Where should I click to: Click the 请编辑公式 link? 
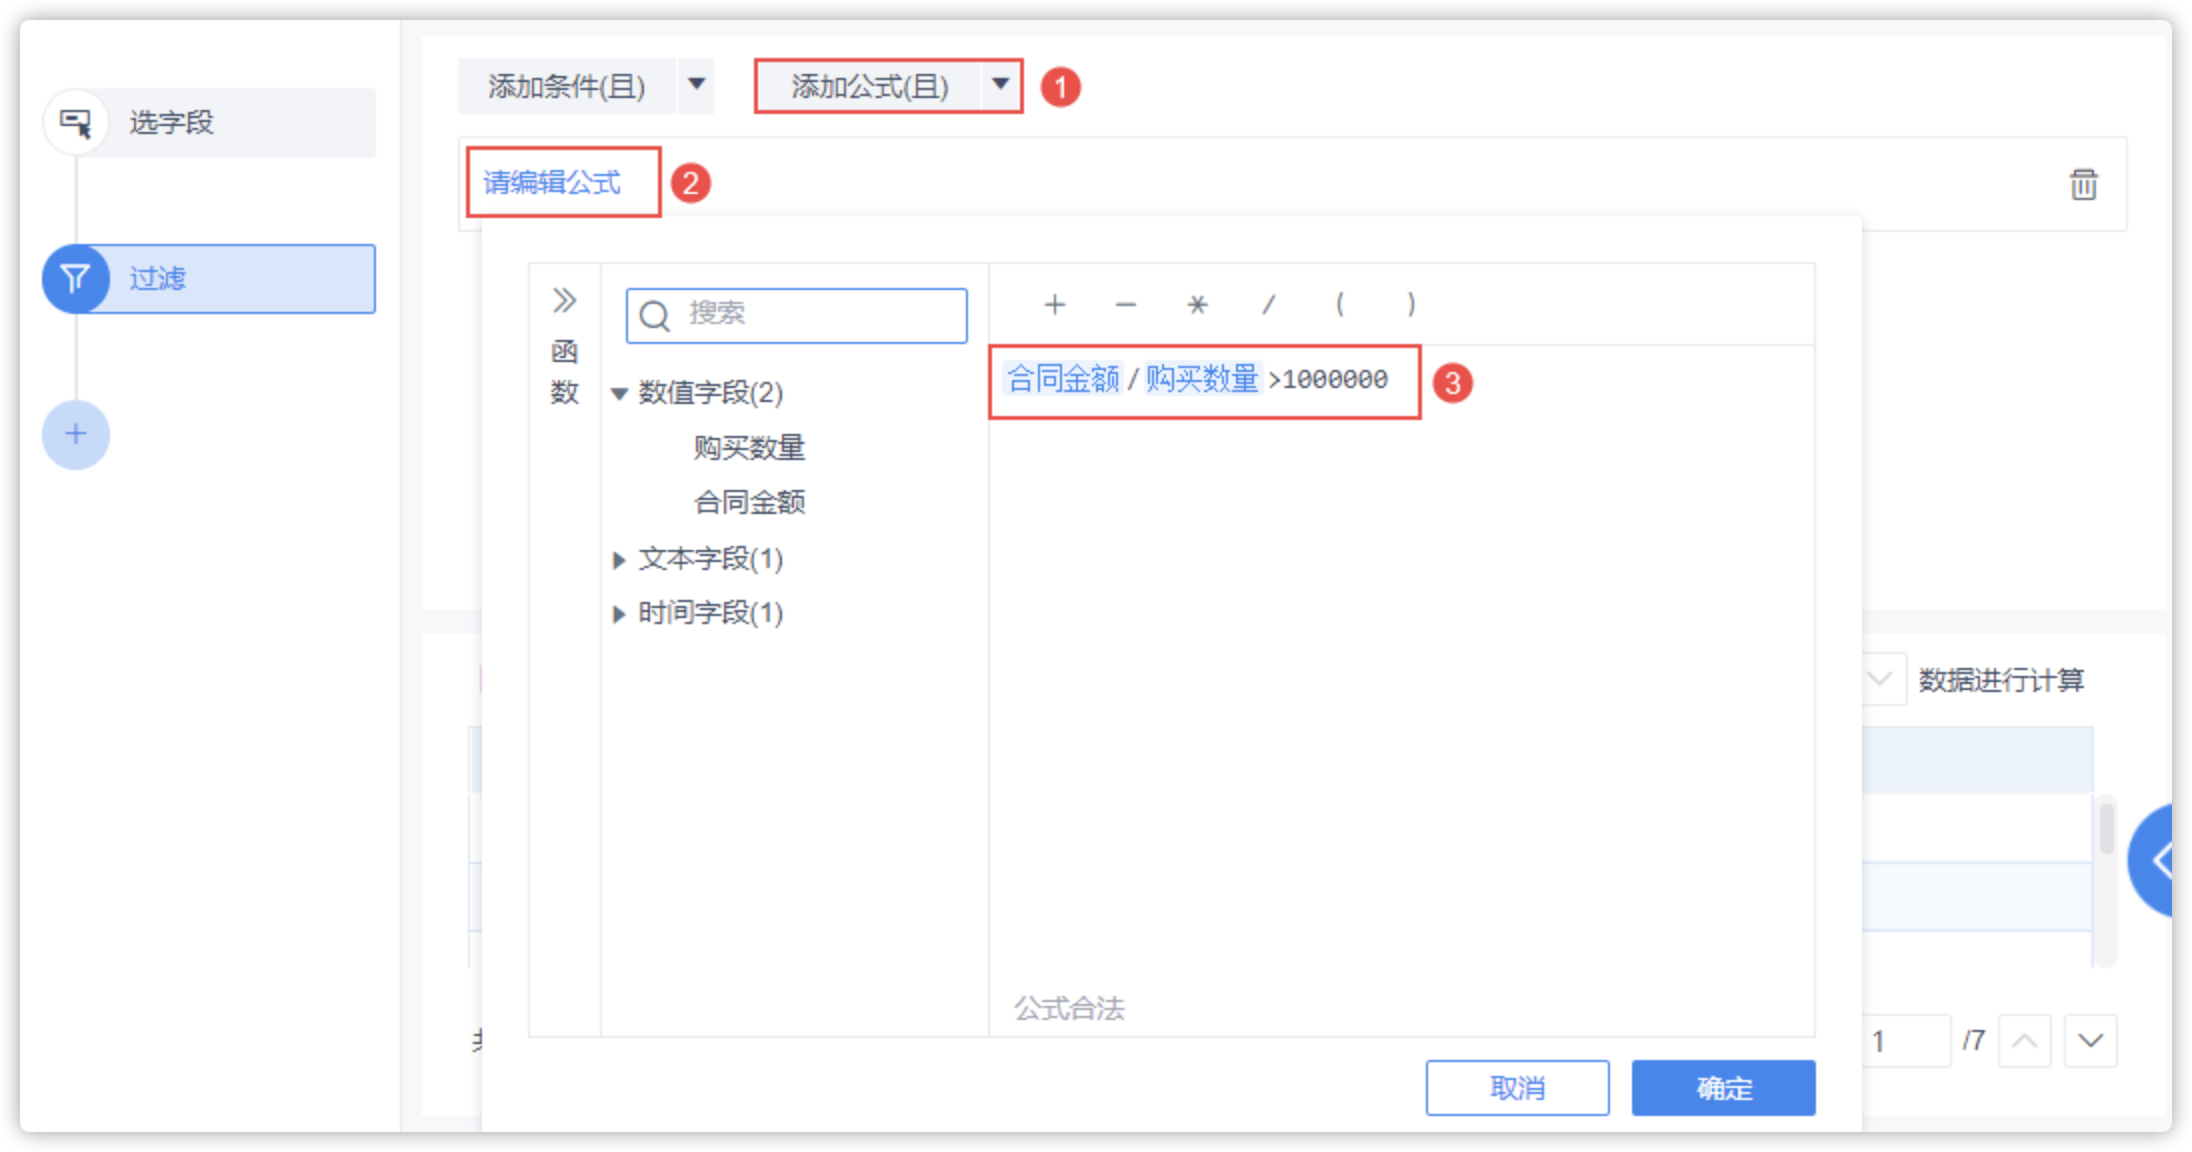tap(552, 183)
